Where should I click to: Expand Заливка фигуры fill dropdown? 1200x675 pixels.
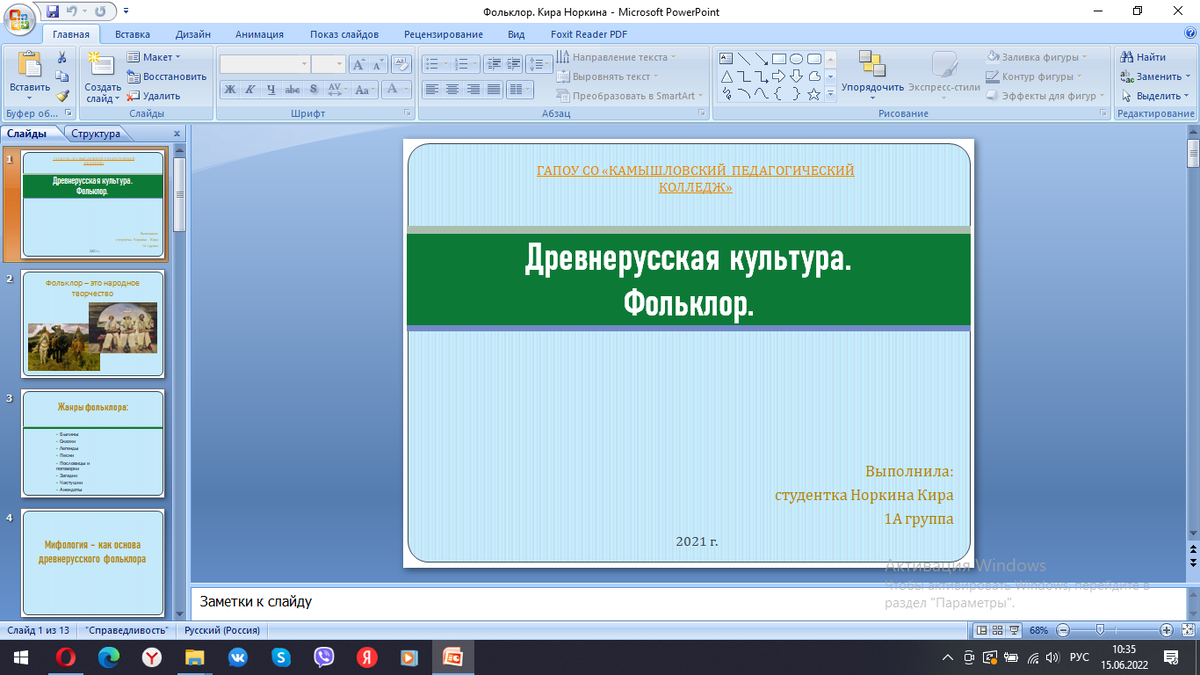pyautogui.click(x=1037, y=57)
